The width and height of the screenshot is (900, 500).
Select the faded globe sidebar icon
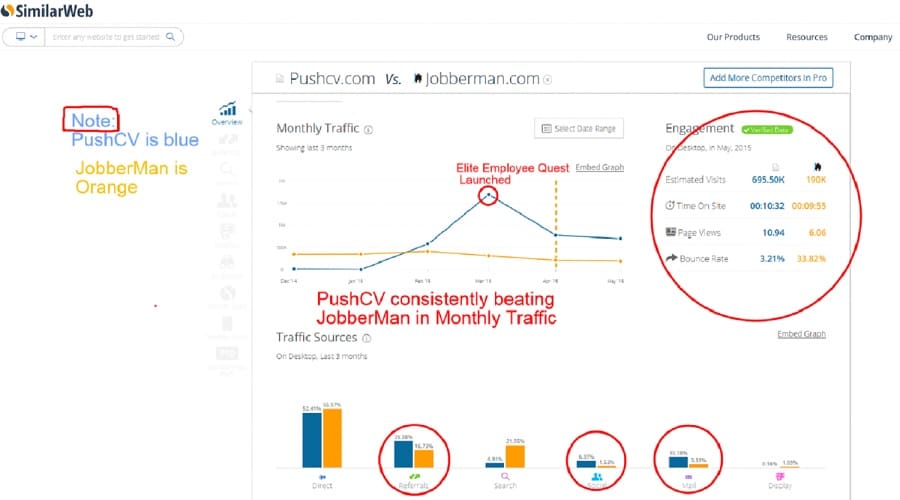(x=227, y=293)
